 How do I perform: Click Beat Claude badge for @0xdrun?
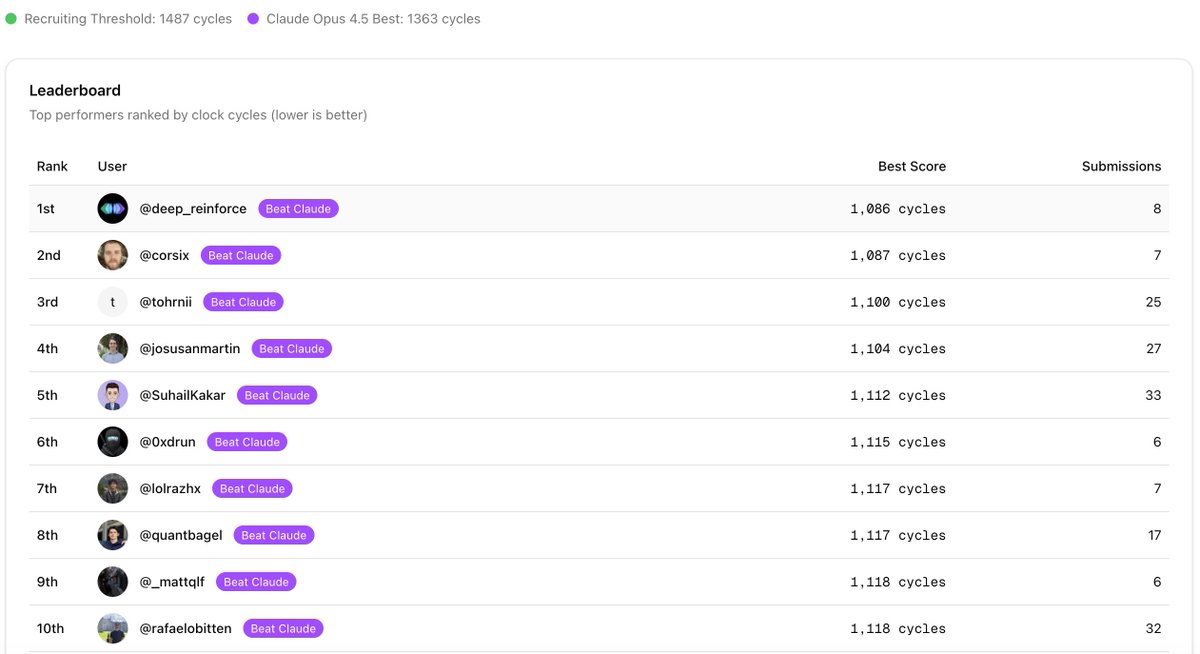(x=247, y=442)
